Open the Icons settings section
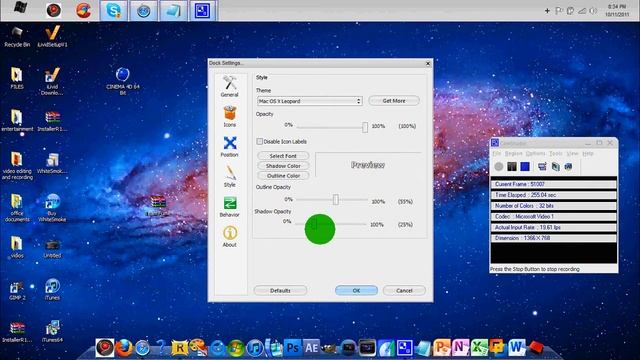The image size is (640, 360). point(229,117)
